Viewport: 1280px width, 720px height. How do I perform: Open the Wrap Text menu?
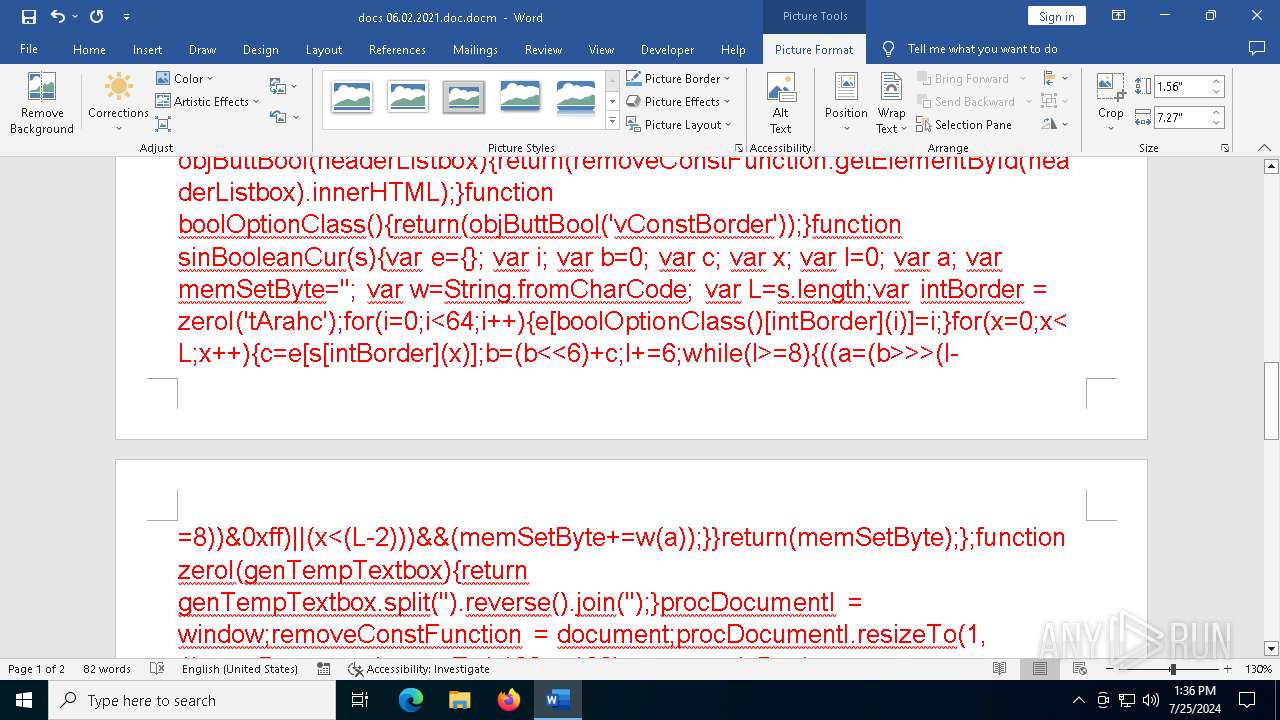[x=890, y=104]
